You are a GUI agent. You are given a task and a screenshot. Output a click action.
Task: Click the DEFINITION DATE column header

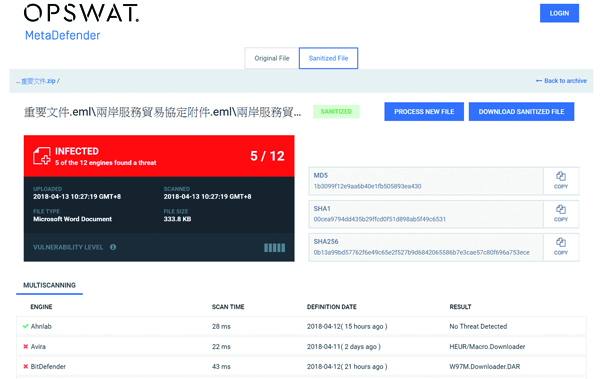pyautogui.click(x=332, y=307)
